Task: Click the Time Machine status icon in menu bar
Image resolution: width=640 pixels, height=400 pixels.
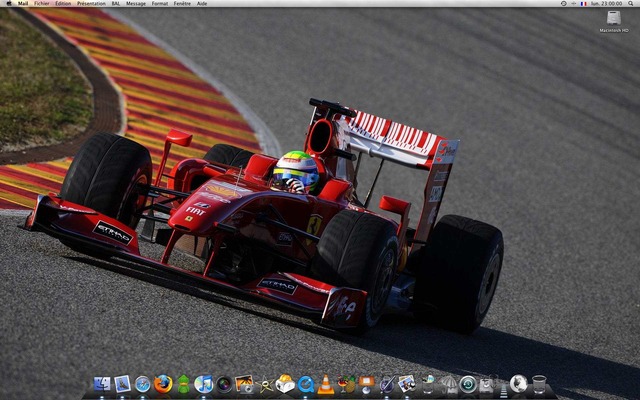Action: point(564,3)
